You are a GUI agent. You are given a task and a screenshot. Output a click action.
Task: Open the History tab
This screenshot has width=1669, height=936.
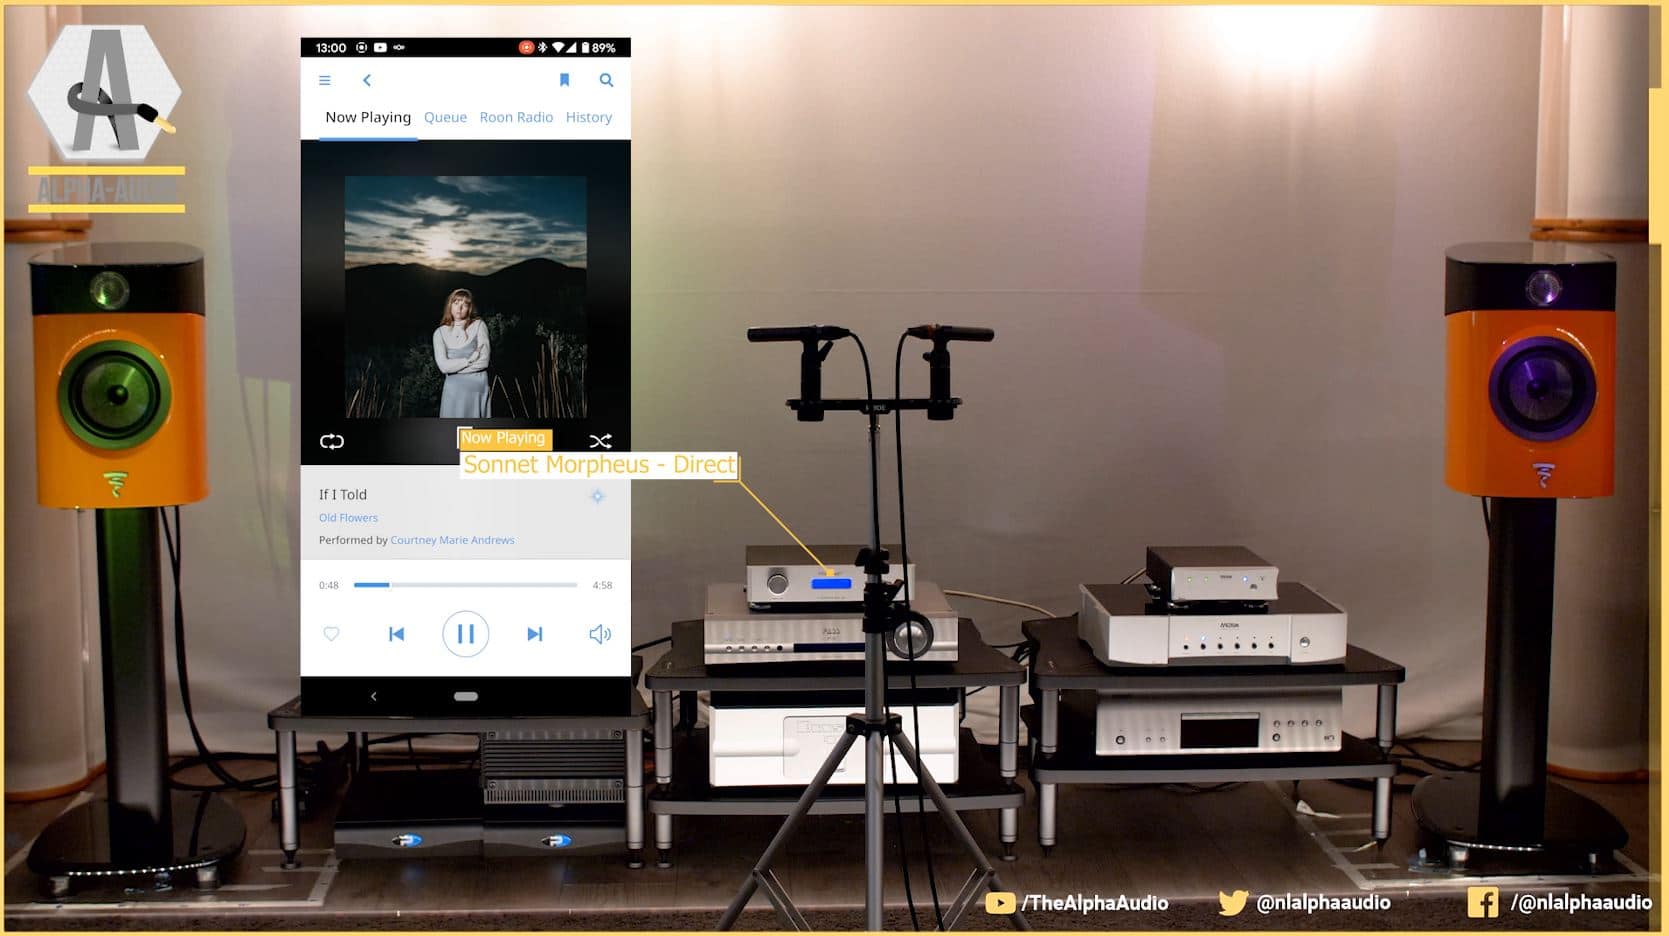click(x=588, y=117)
